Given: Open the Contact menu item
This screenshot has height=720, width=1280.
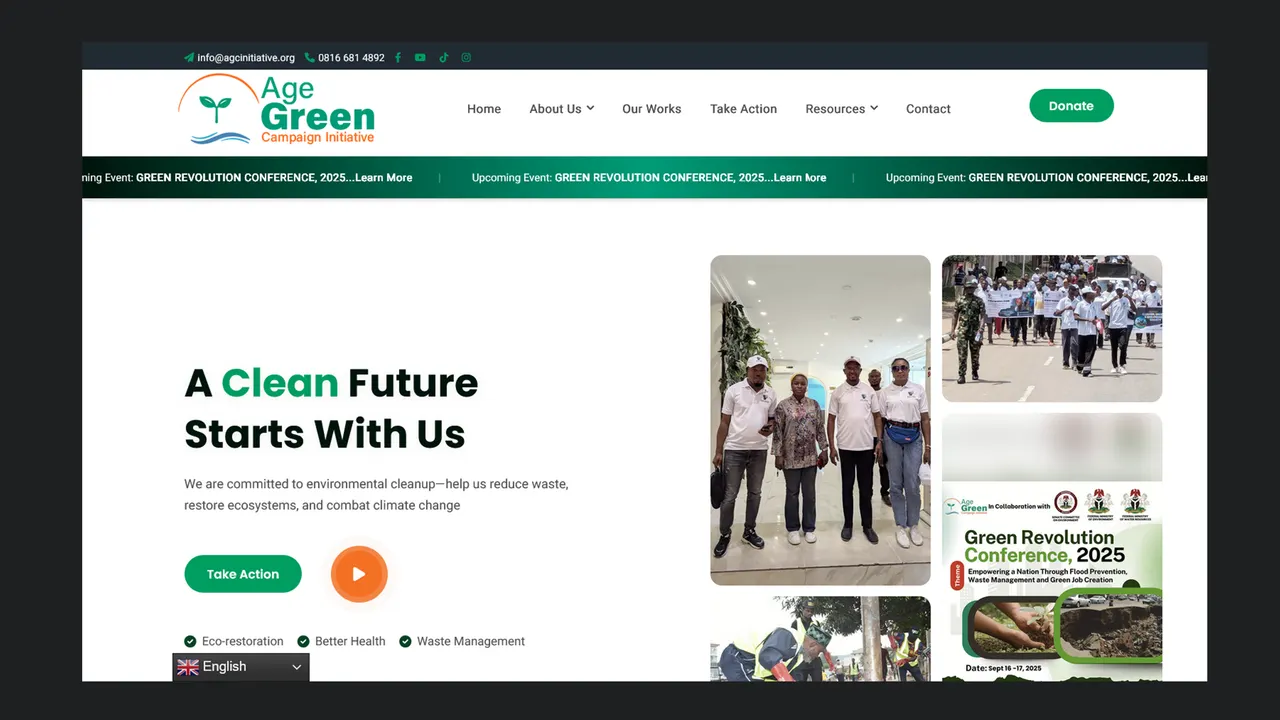Looking at the screenshot, I should click(x=928, y=109).
